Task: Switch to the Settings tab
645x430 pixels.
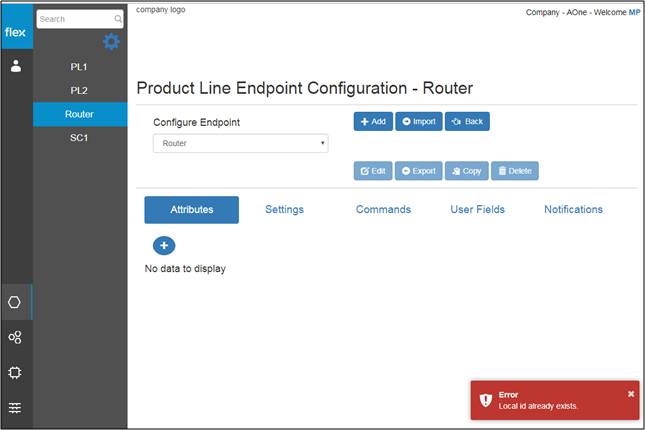Action: (x=284, y=209)
